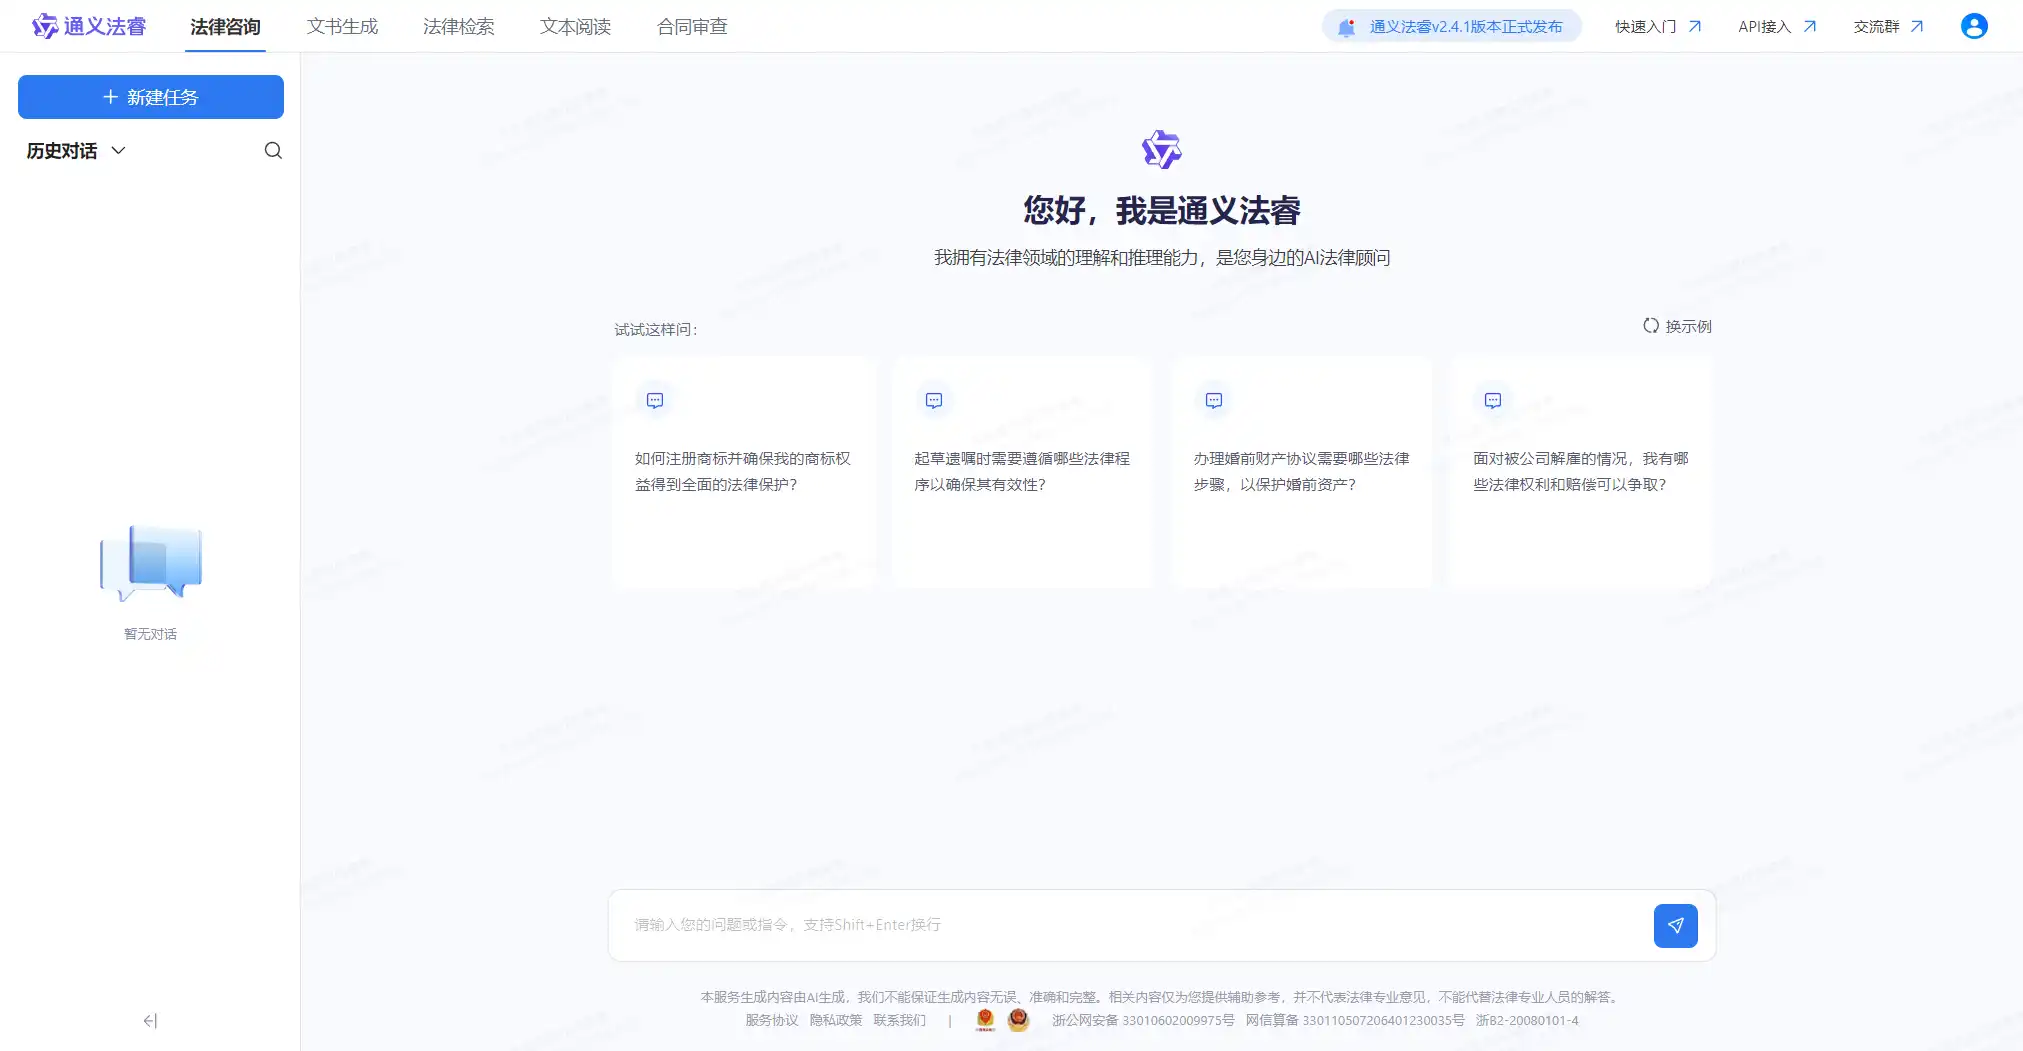This screenshot has width=2023, height=1051.
Task: Open the 合同审查 tab
Action: pos(692,27)
